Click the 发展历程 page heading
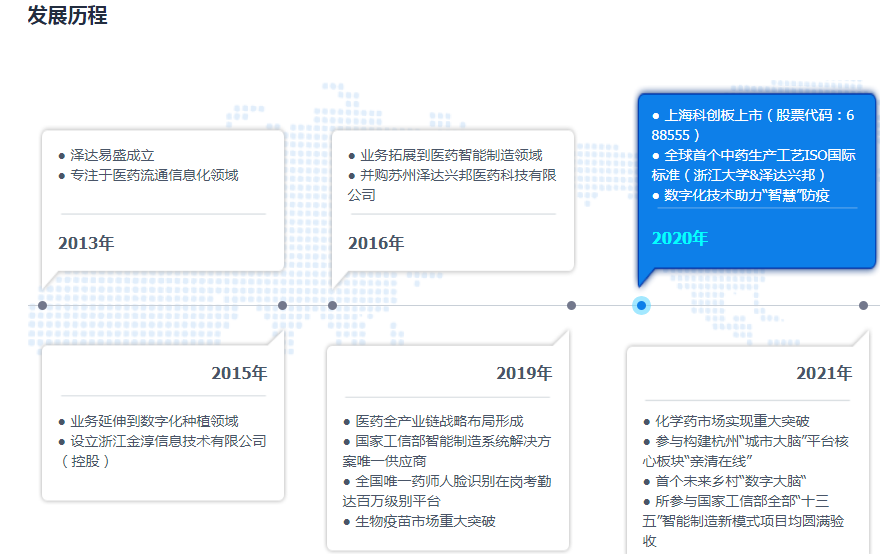The image size is (880, 554). click(67, 16)
